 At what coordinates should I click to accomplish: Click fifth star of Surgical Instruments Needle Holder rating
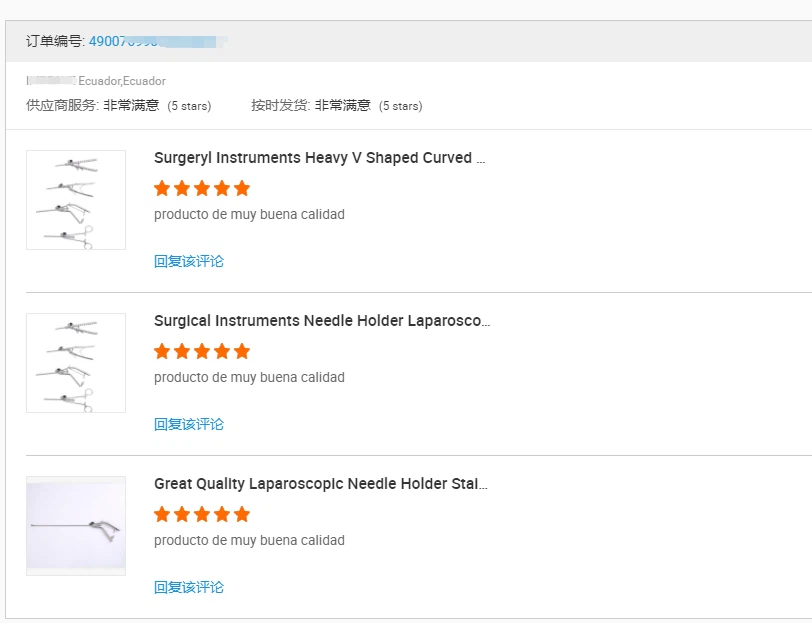tap(242, 351)
